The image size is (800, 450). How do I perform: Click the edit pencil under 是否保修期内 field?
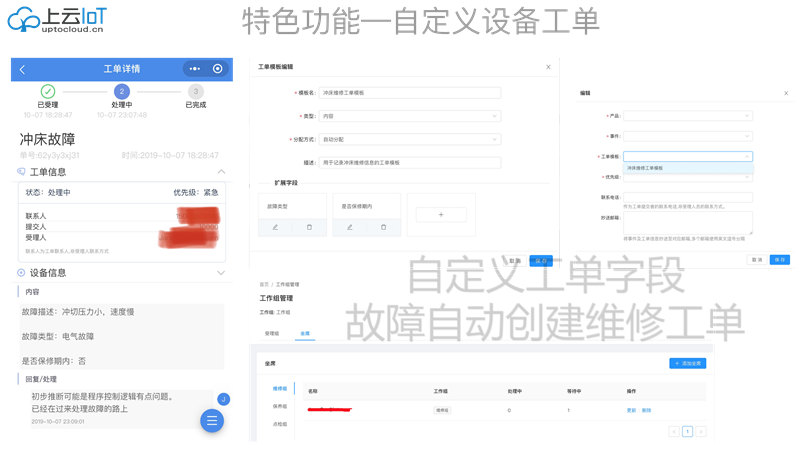[x=350, y=228]
